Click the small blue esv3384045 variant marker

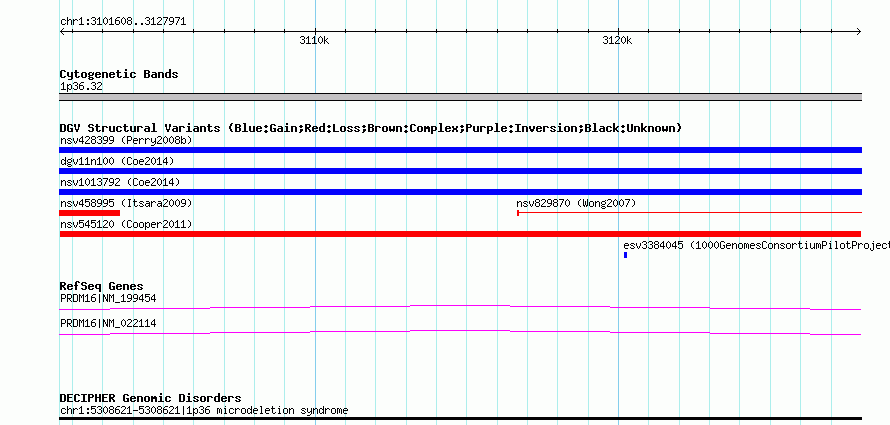tap(625, 255)
